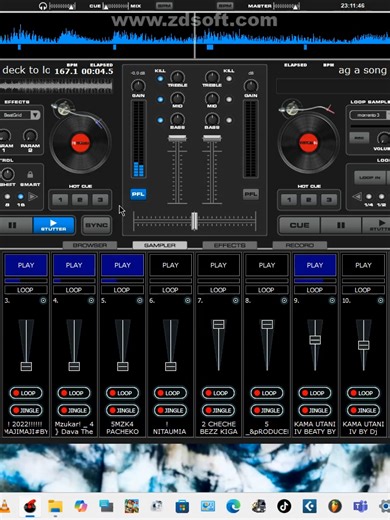The width and height of the screenshot is (390, 520).
Task: Select loop length 16 on left deck
Action: click(21, 197)
